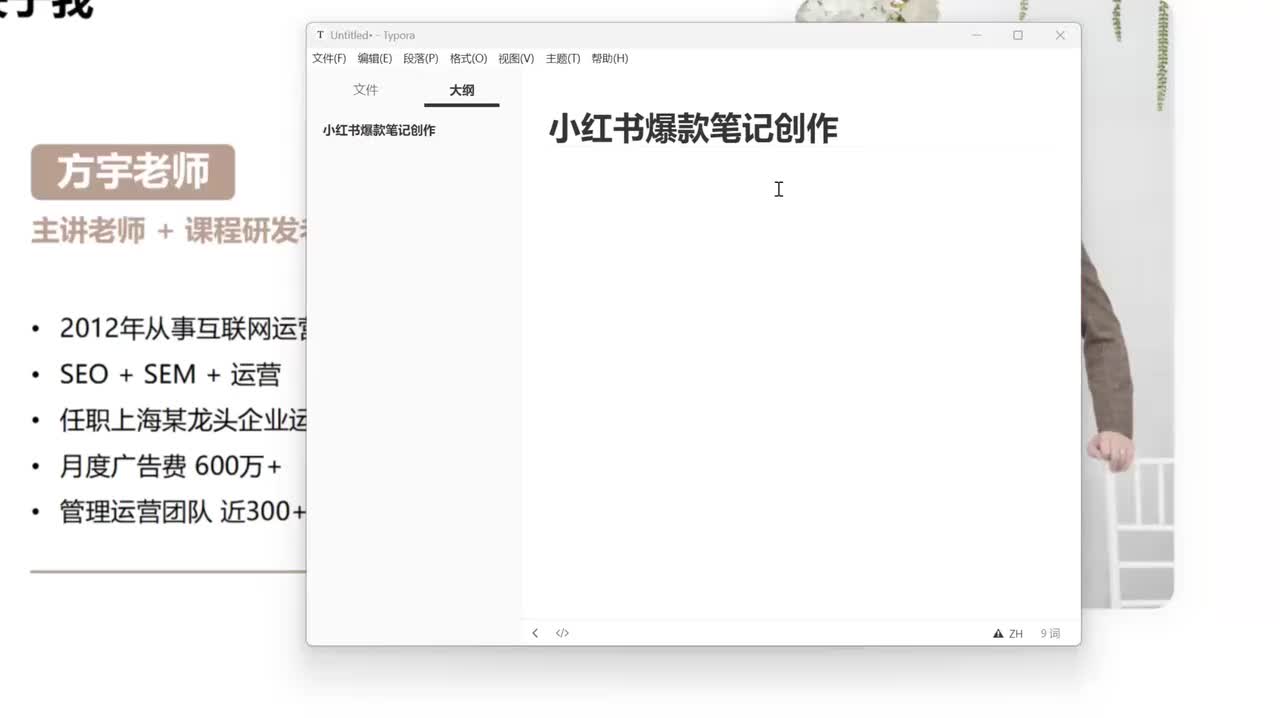
Task: Click the spell check warning ZH indicator
Action: (1008, 634)
